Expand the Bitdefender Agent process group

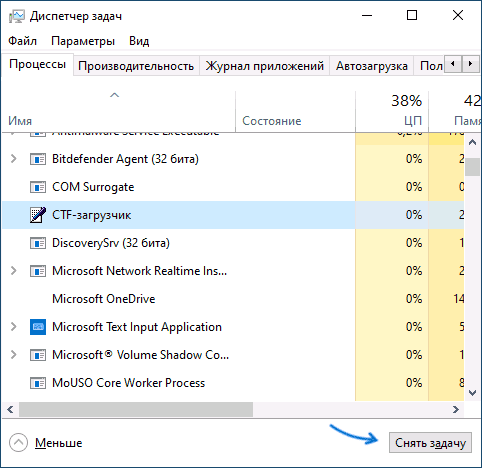coord(13,159)
